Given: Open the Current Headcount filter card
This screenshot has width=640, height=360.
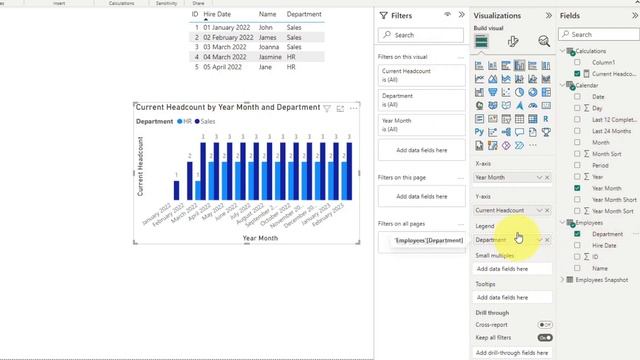Looking at the screenshot, I should click(x=421, y=76).
